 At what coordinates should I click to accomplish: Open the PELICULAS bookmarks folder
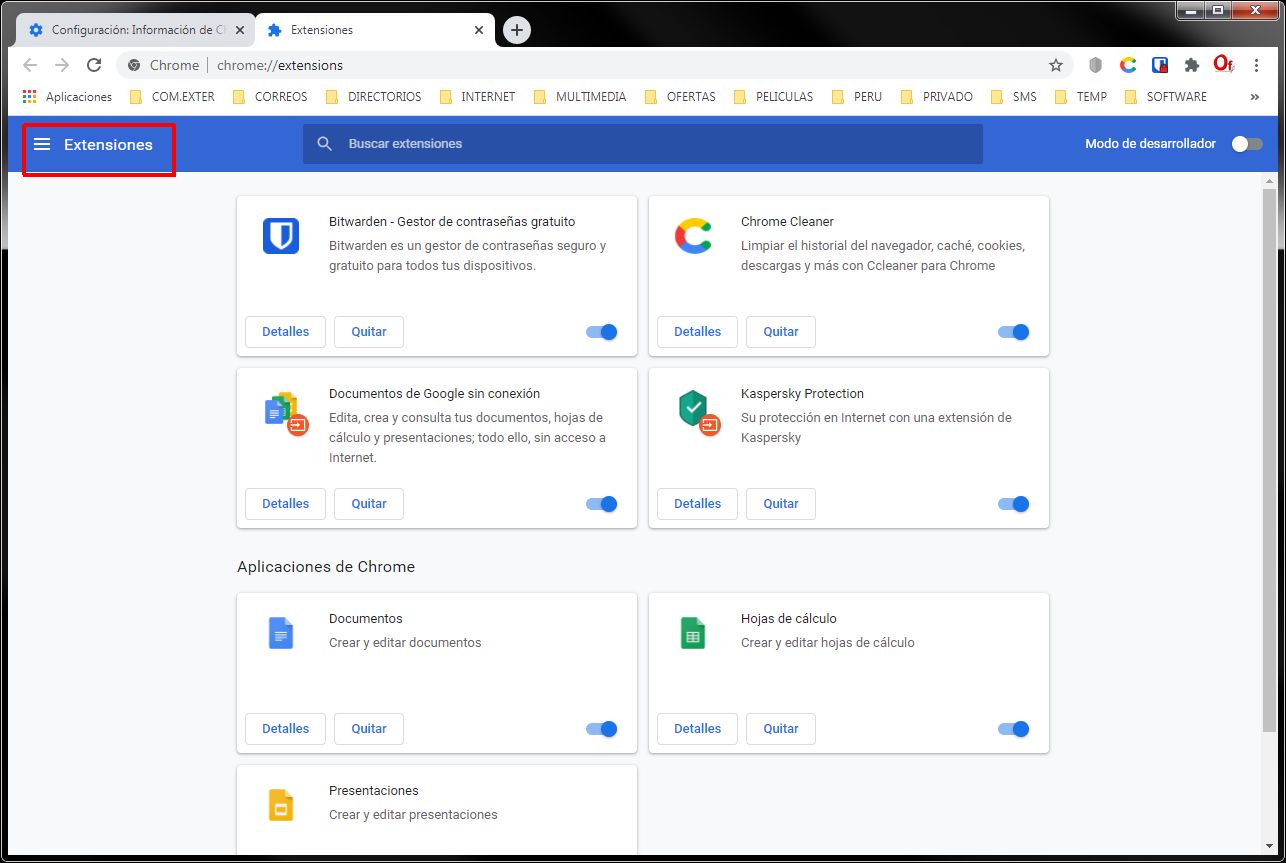[773, 97]
